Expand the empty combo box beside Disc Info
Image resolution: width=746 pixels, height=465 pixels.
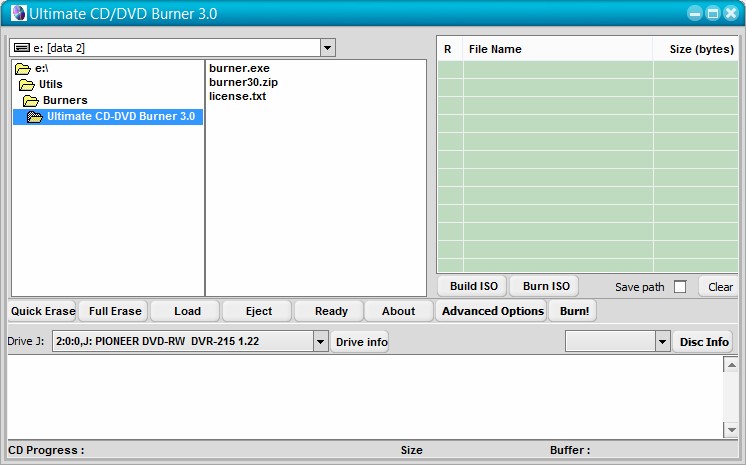tap(662, 341)
